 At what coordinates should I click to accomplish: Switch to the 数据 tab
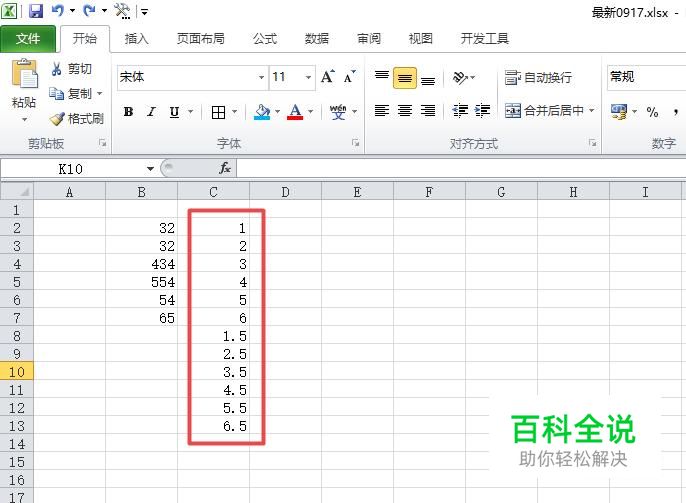[x=317, y=39]
